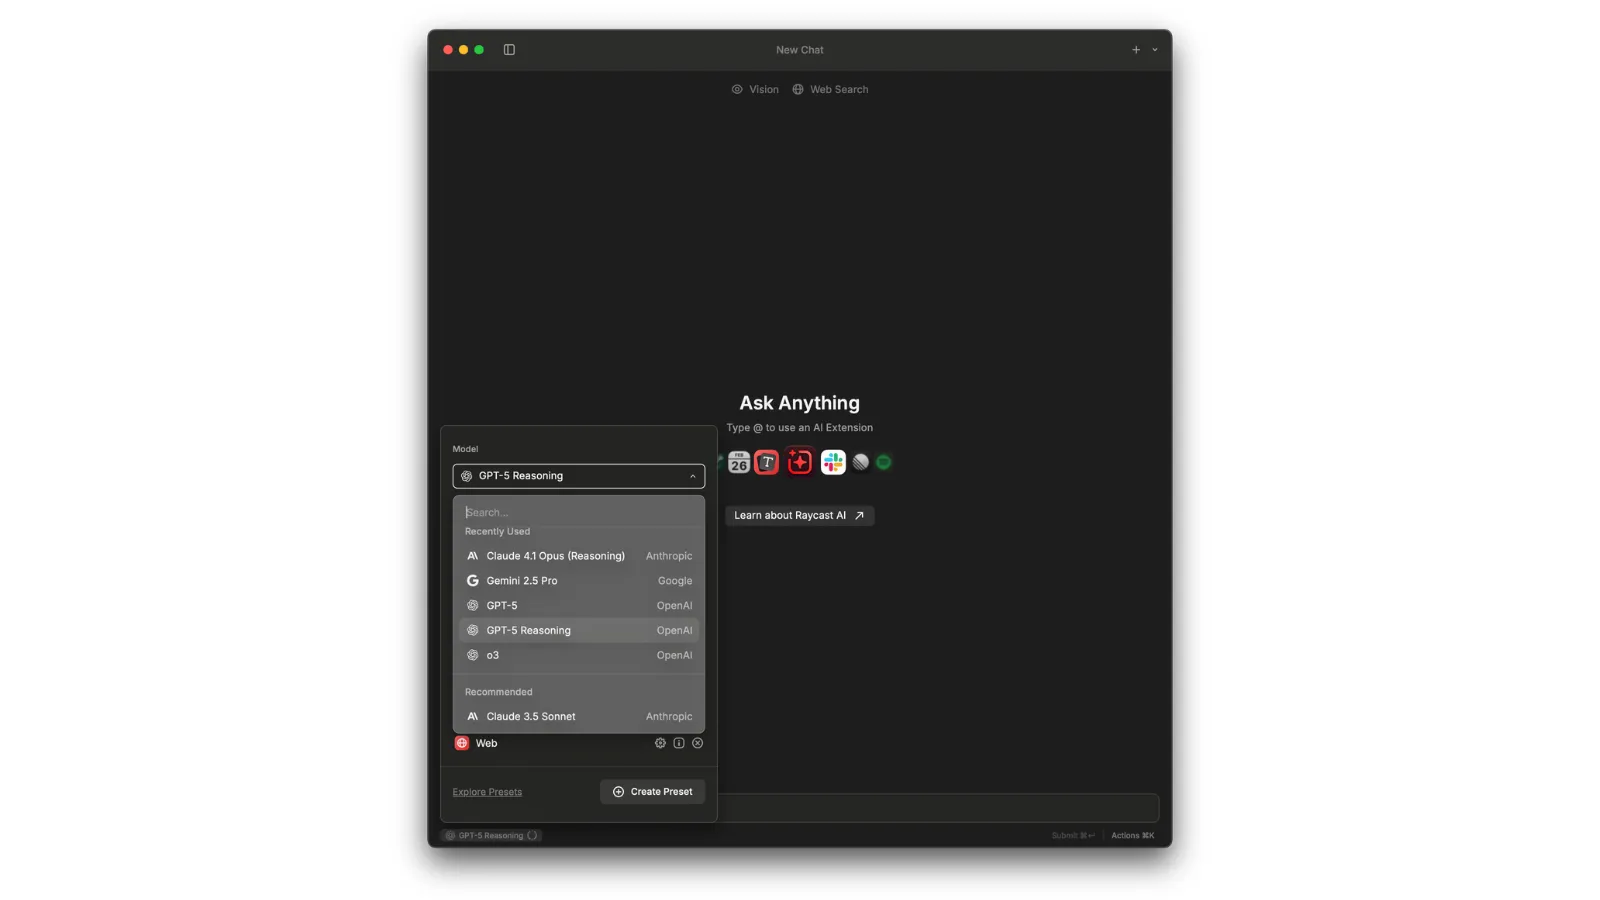The width and height of the screenshot is (1600, 900).
Task: Focus the model Search field
Action: (x=578, y=512)
